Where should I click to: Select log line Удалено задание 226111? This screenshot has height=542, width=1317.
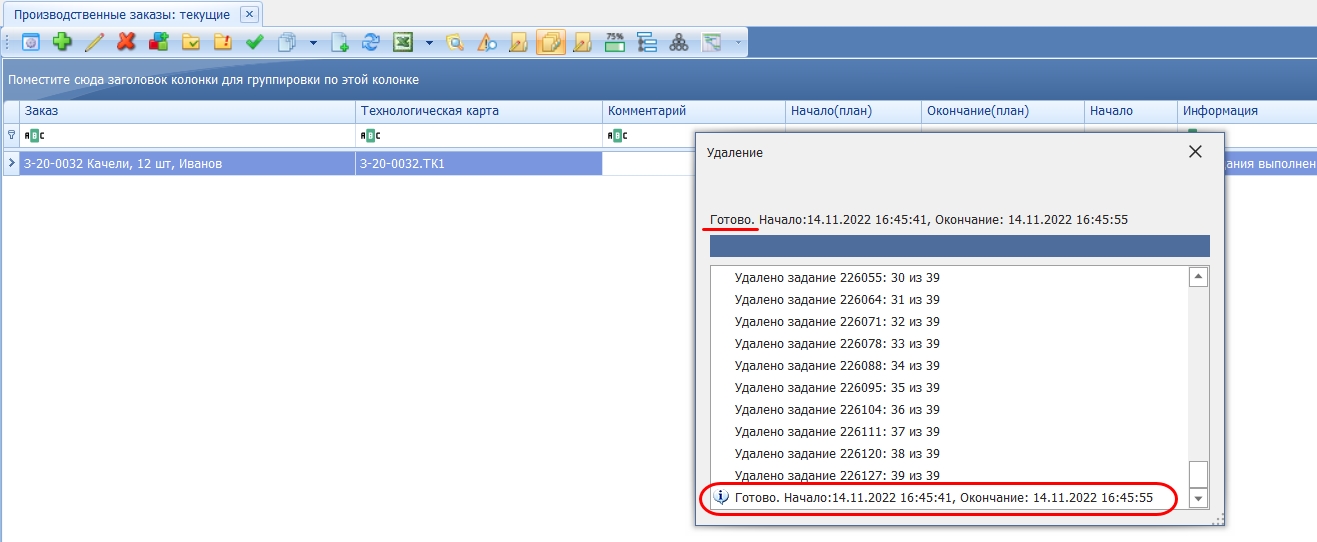[837, 431]
